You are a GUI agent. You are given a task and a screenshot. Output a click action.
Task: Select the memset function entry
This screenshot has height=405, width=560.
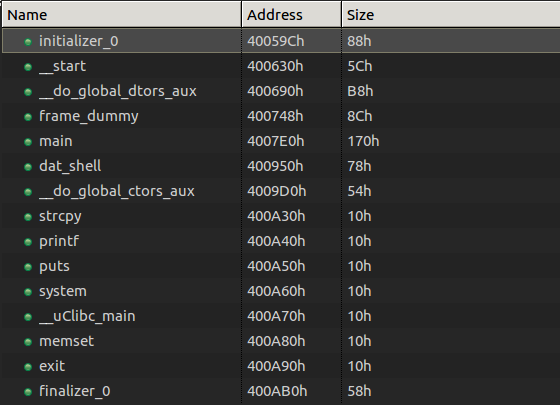pyautogui.click(x=281, y=341)
